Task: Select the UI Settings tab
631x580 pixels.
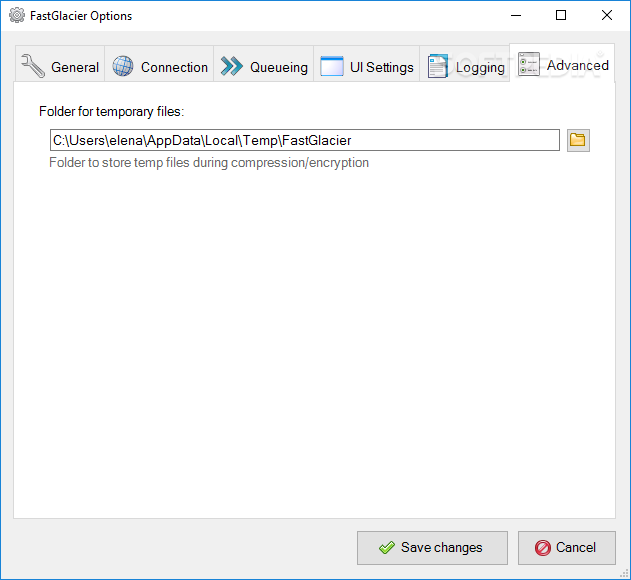Action: click(x=367, y=65)
